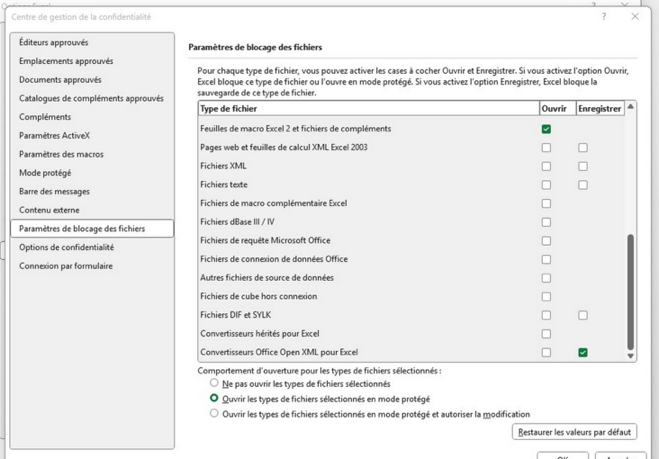Screen dimensions: 659x459
Task: Click the Paramètres de blocage des fichiers heading
Action: [255, 47]
